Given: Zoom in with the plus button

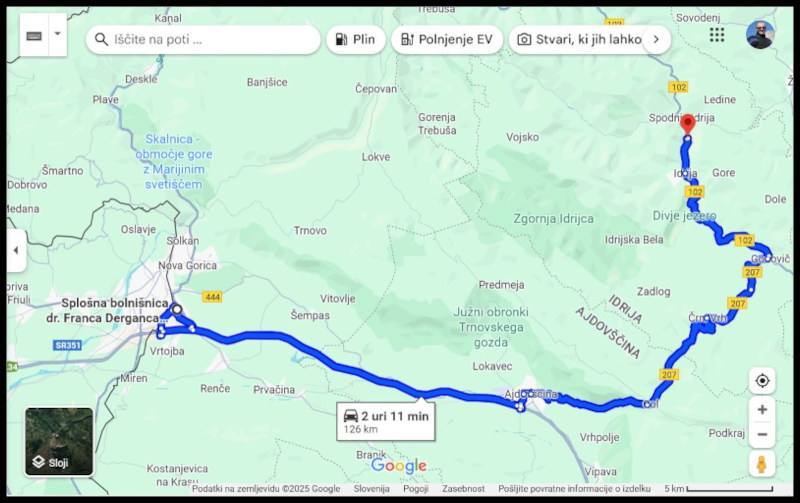Looking at the screenshot, I should click(762, 410).
